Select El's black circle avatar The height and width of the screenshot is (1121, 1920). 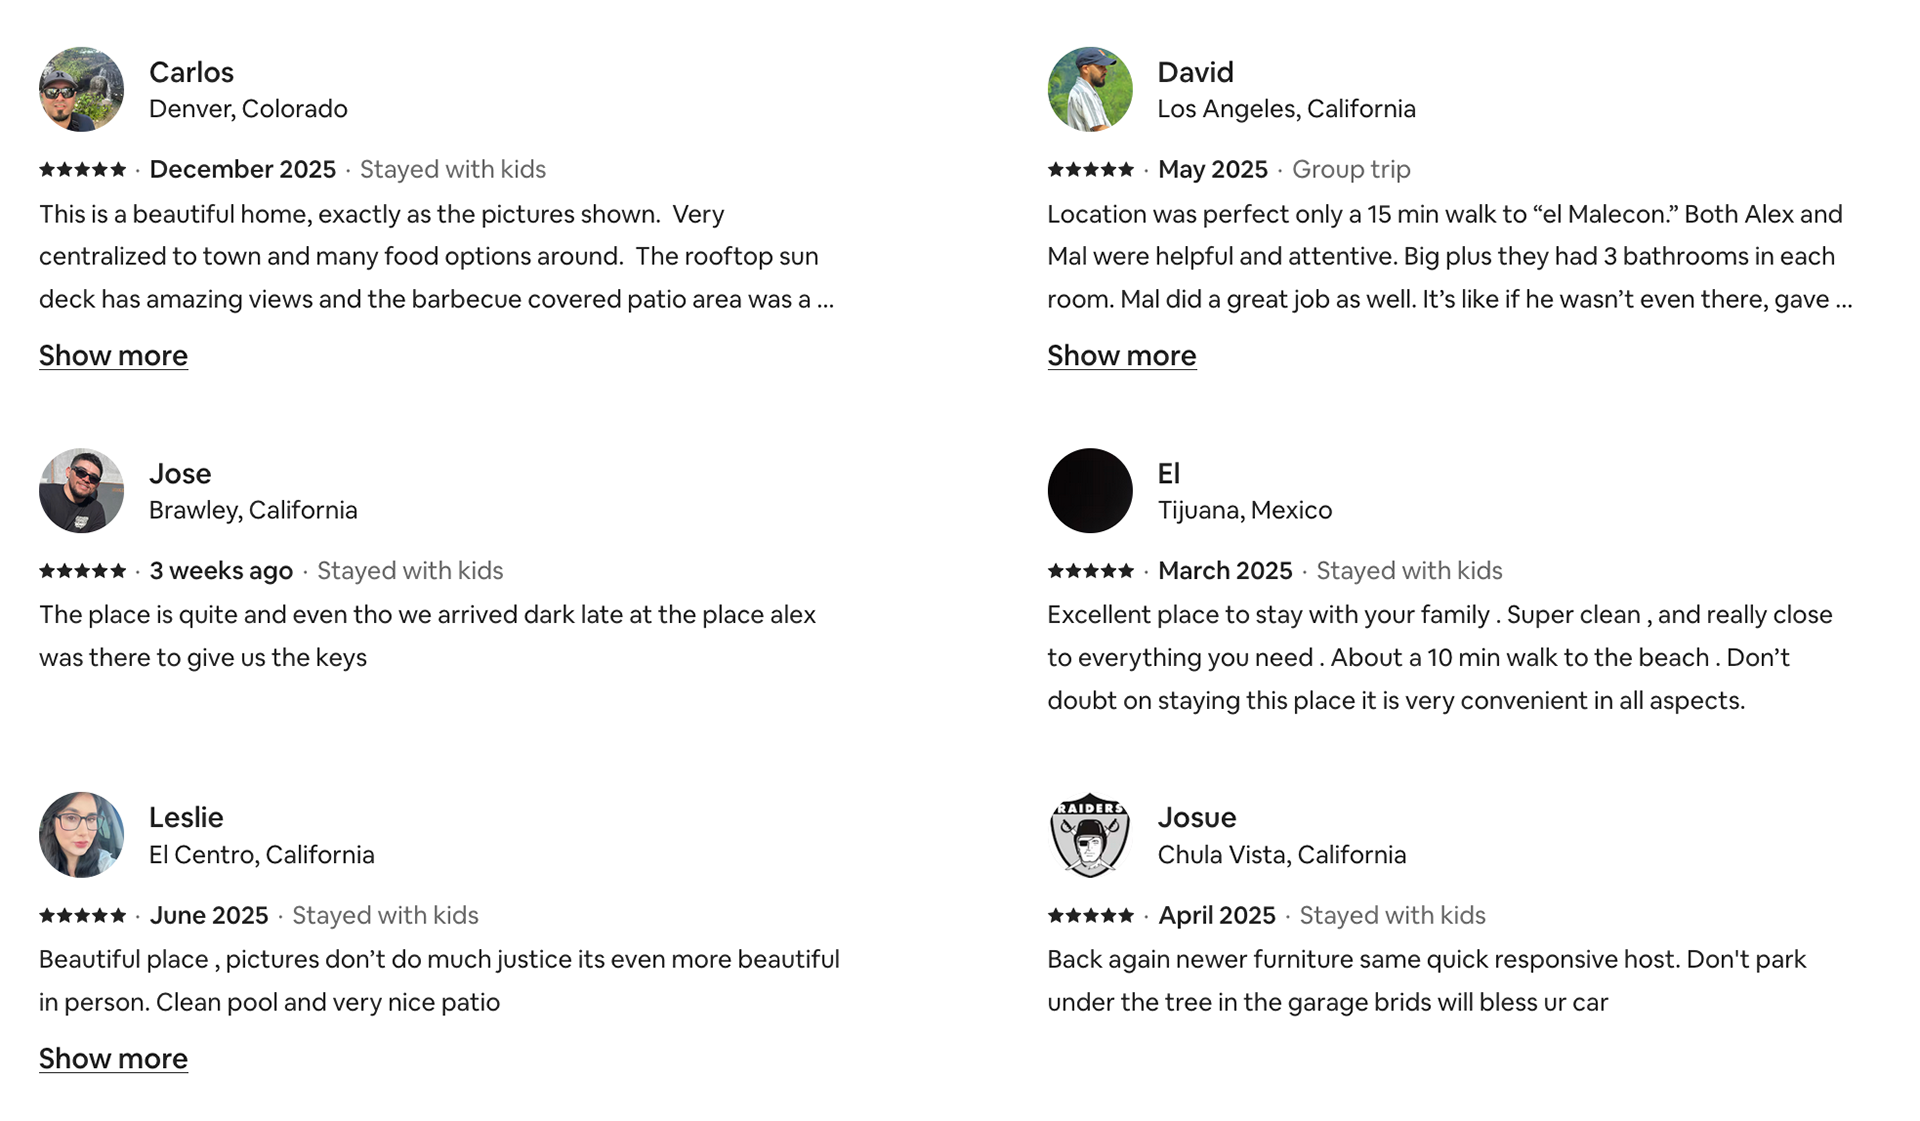tap(1090, 490)
